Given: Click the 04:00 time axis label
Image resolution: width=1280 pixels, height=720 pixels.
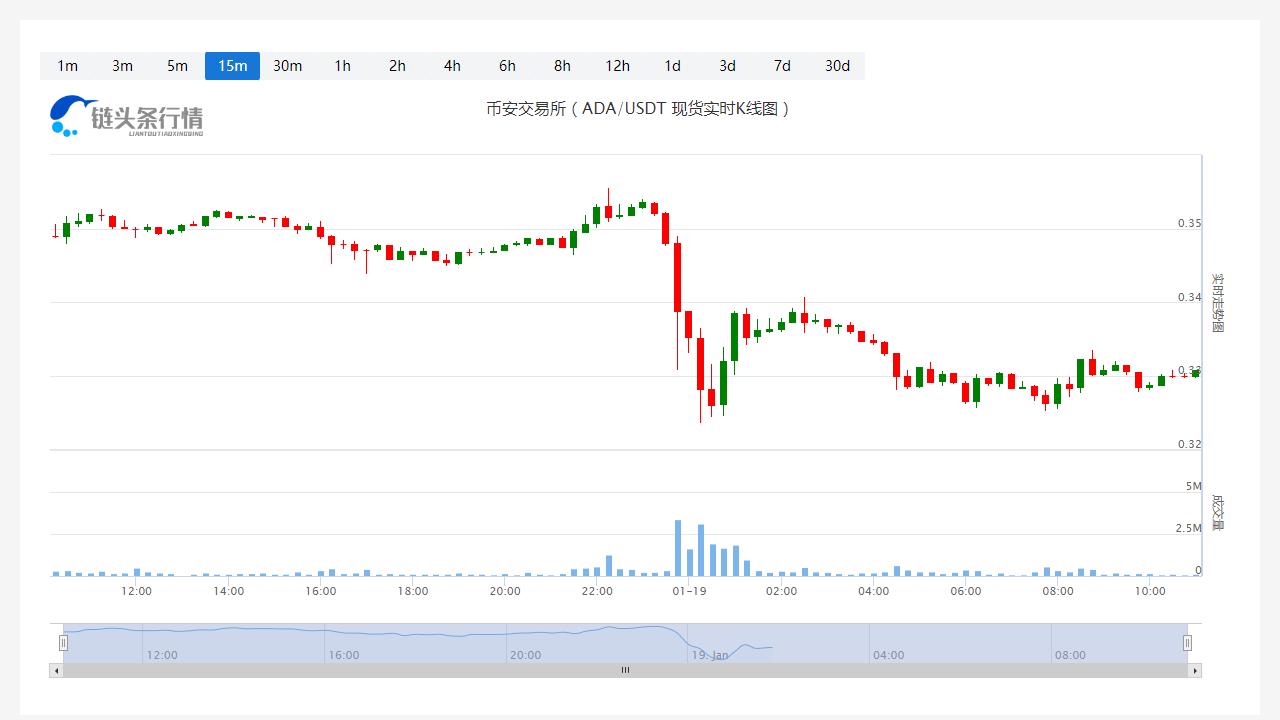Looking at the screenshot, I should 873,591.
